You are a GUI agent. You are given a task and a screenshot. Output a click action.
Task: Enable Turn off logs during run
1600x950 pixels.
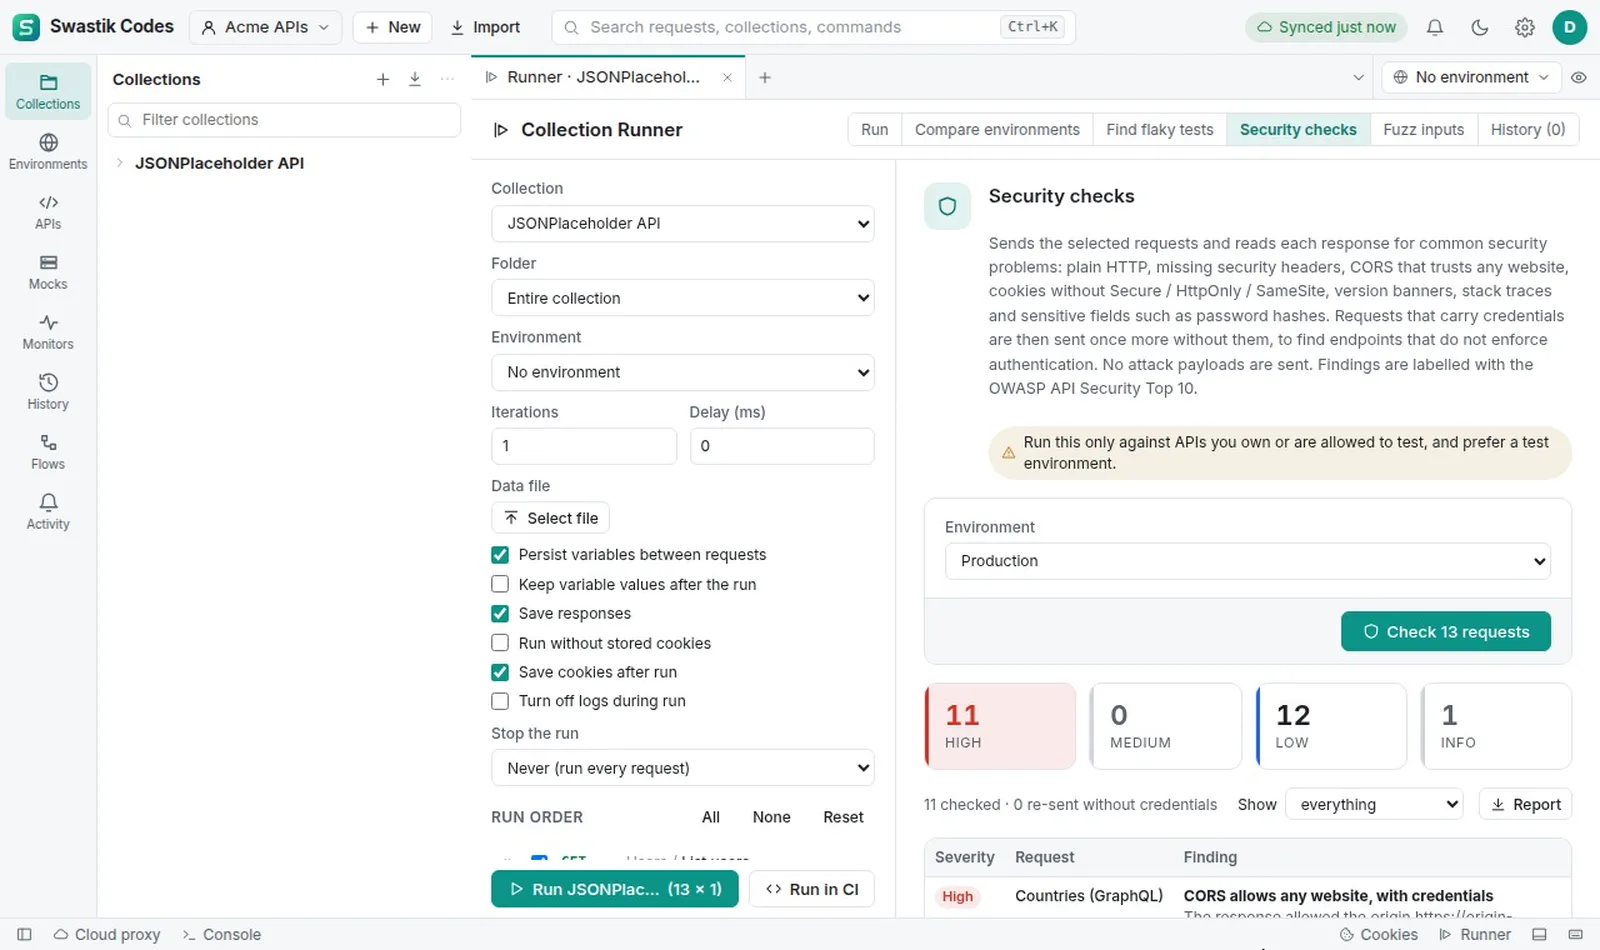500,701
